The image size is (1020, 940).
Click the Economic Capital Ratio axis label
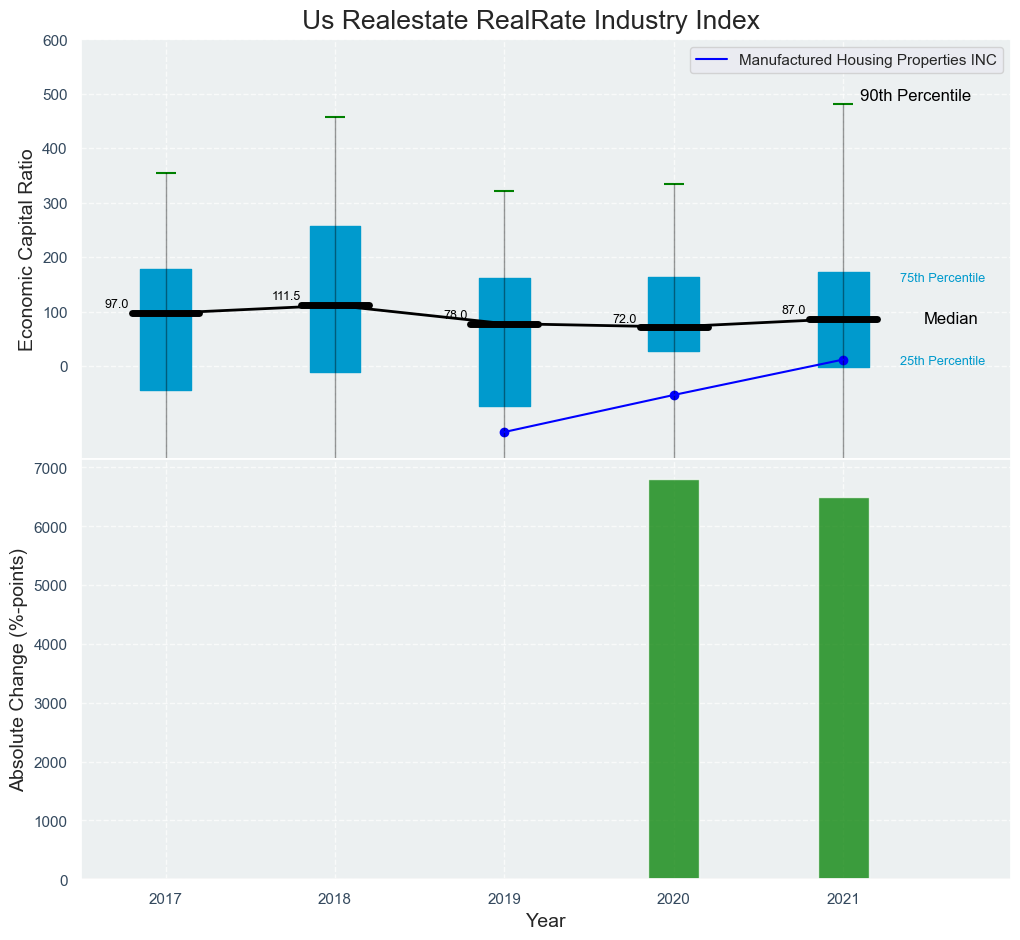pos(26,249)
